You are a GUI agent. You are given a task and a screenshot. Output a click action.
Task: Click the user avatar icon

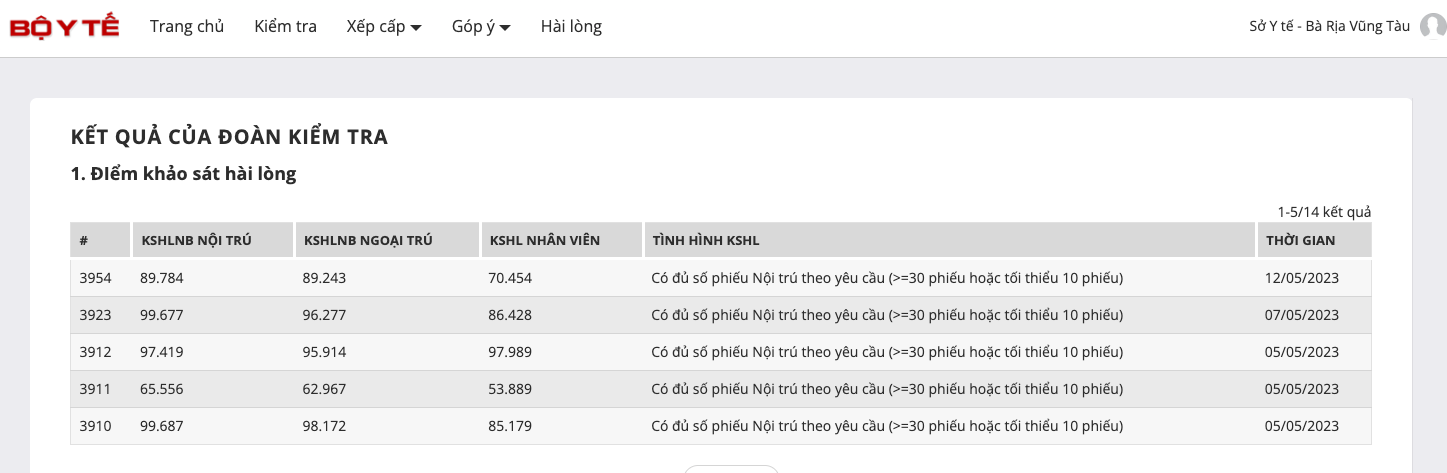(1432, 27)
